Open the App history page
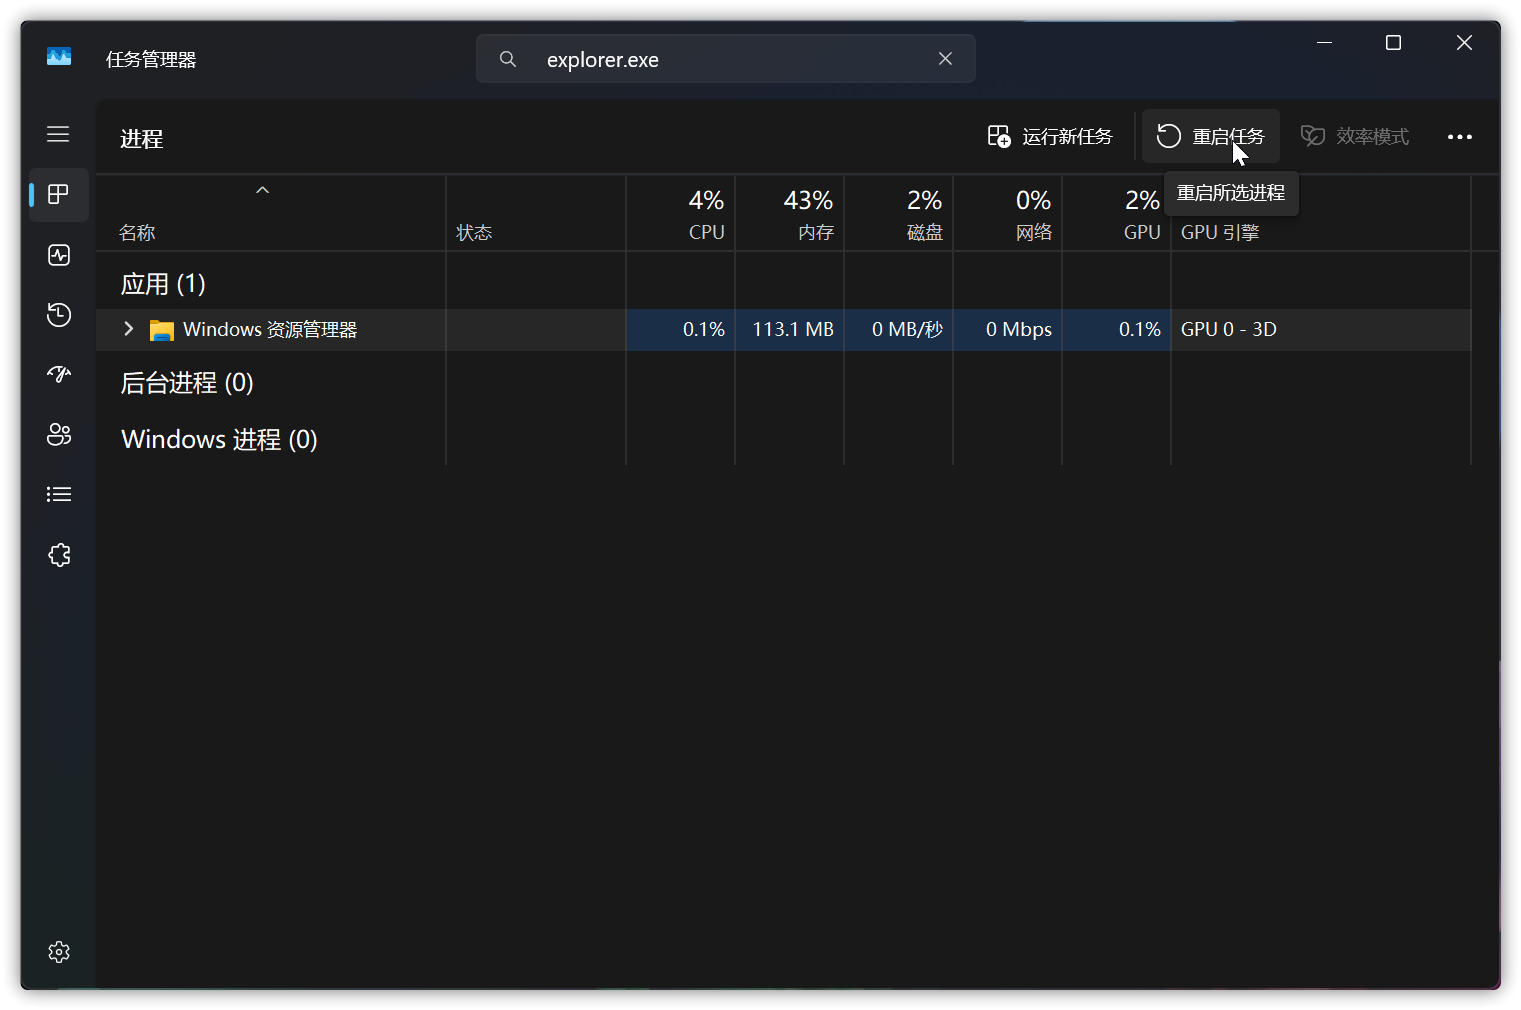The image size is (1521, 1010). (59, 315)
